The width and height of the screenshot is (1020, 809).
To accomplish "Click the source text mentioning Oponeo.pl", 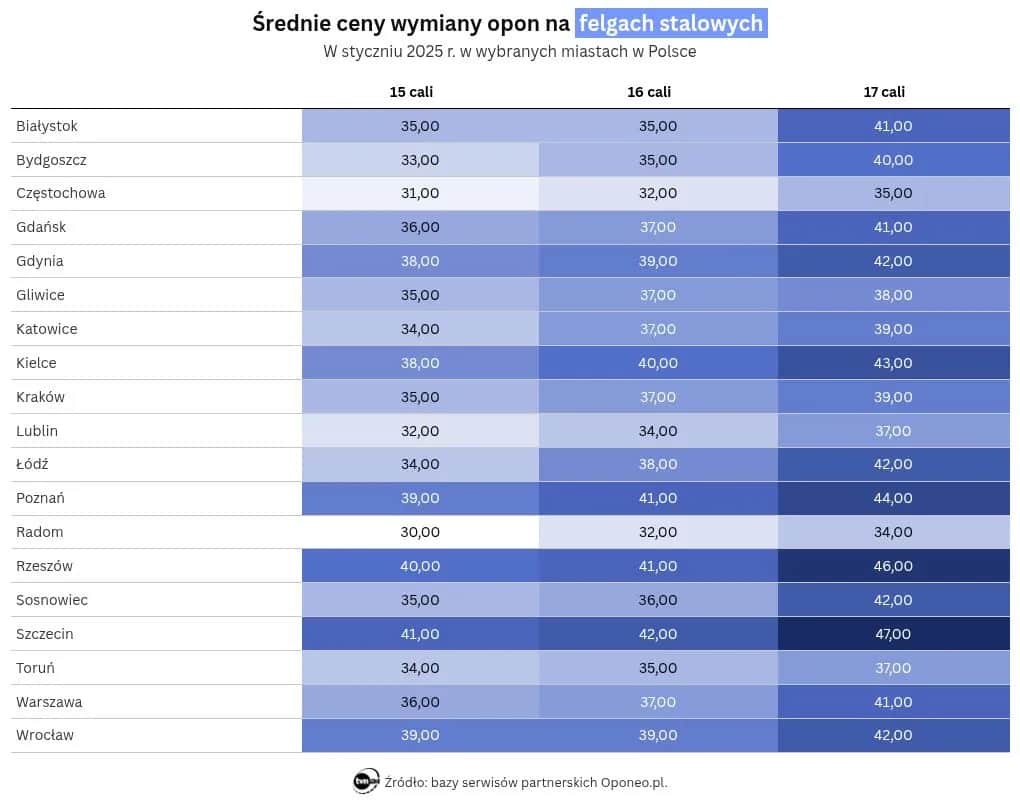I will coord(526,782).
